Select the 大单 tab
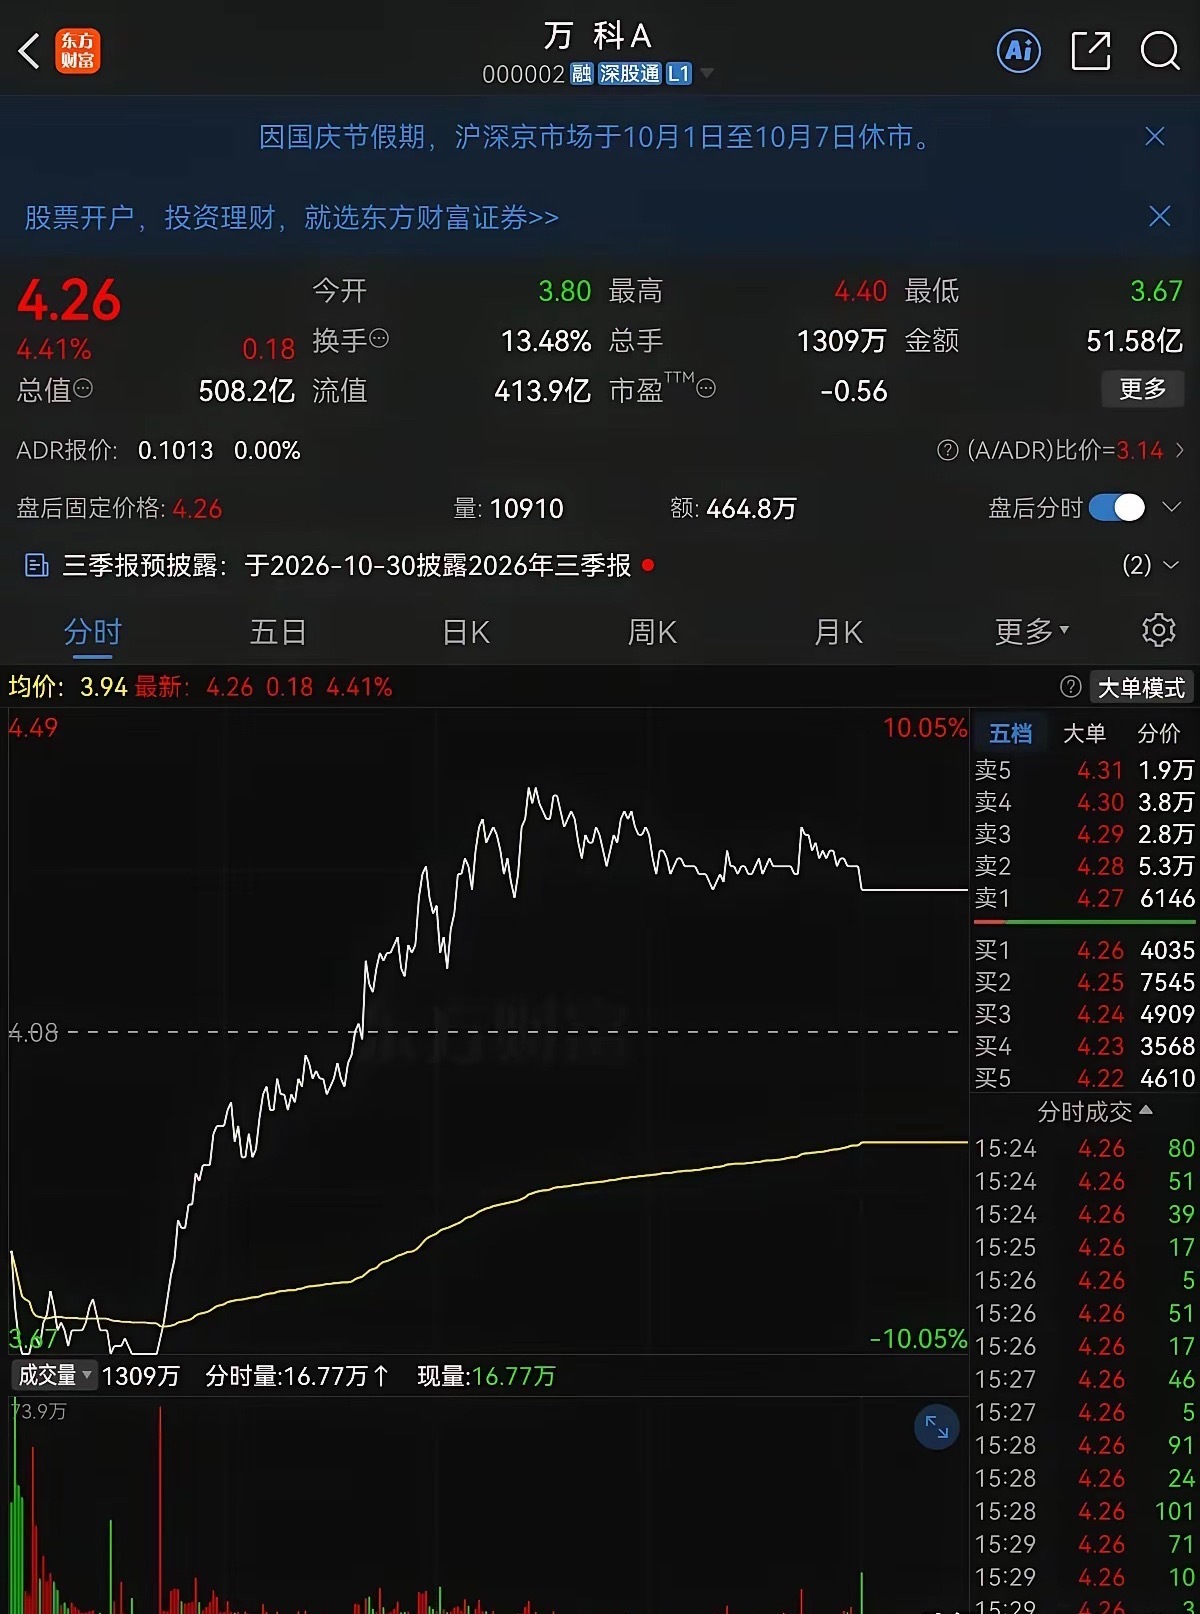Screen dimensions: 1200x1614 tap(1084, 733)
